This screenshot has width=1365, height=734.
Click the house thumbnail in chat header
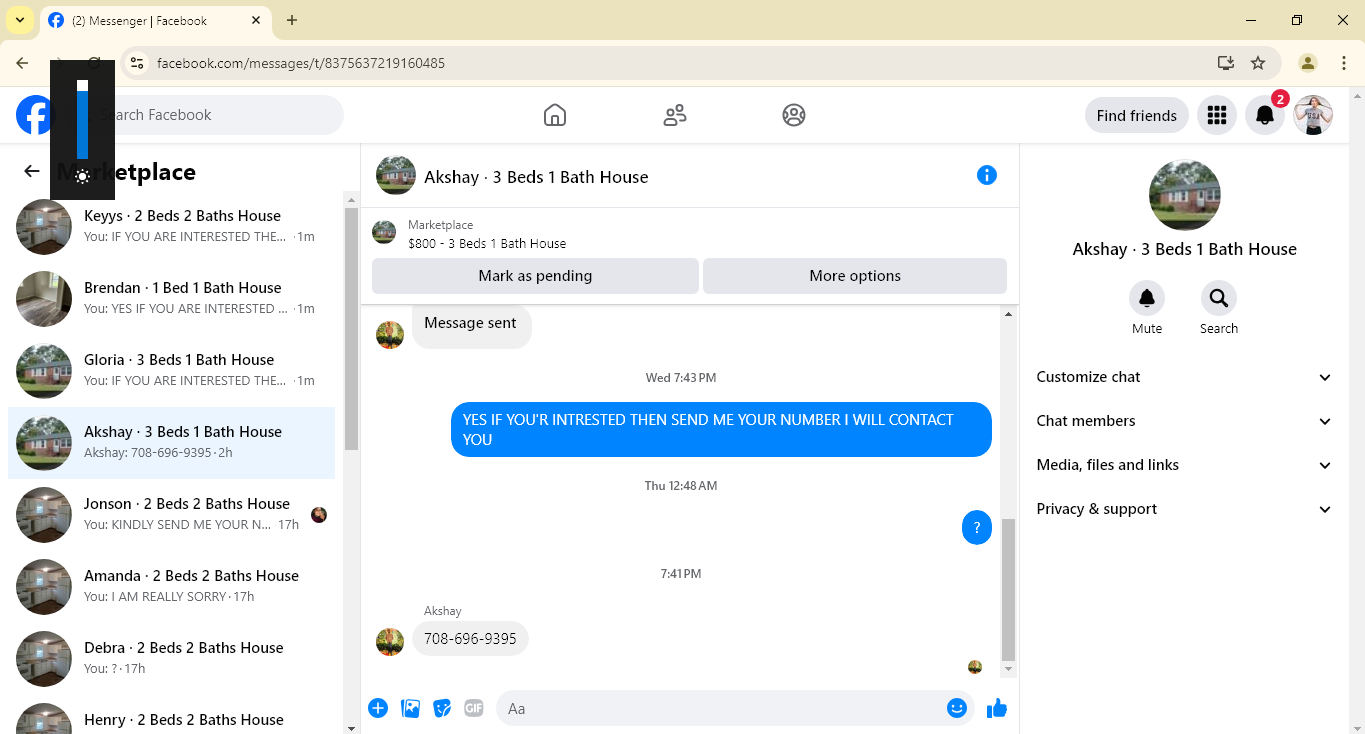tap(396, 176)
